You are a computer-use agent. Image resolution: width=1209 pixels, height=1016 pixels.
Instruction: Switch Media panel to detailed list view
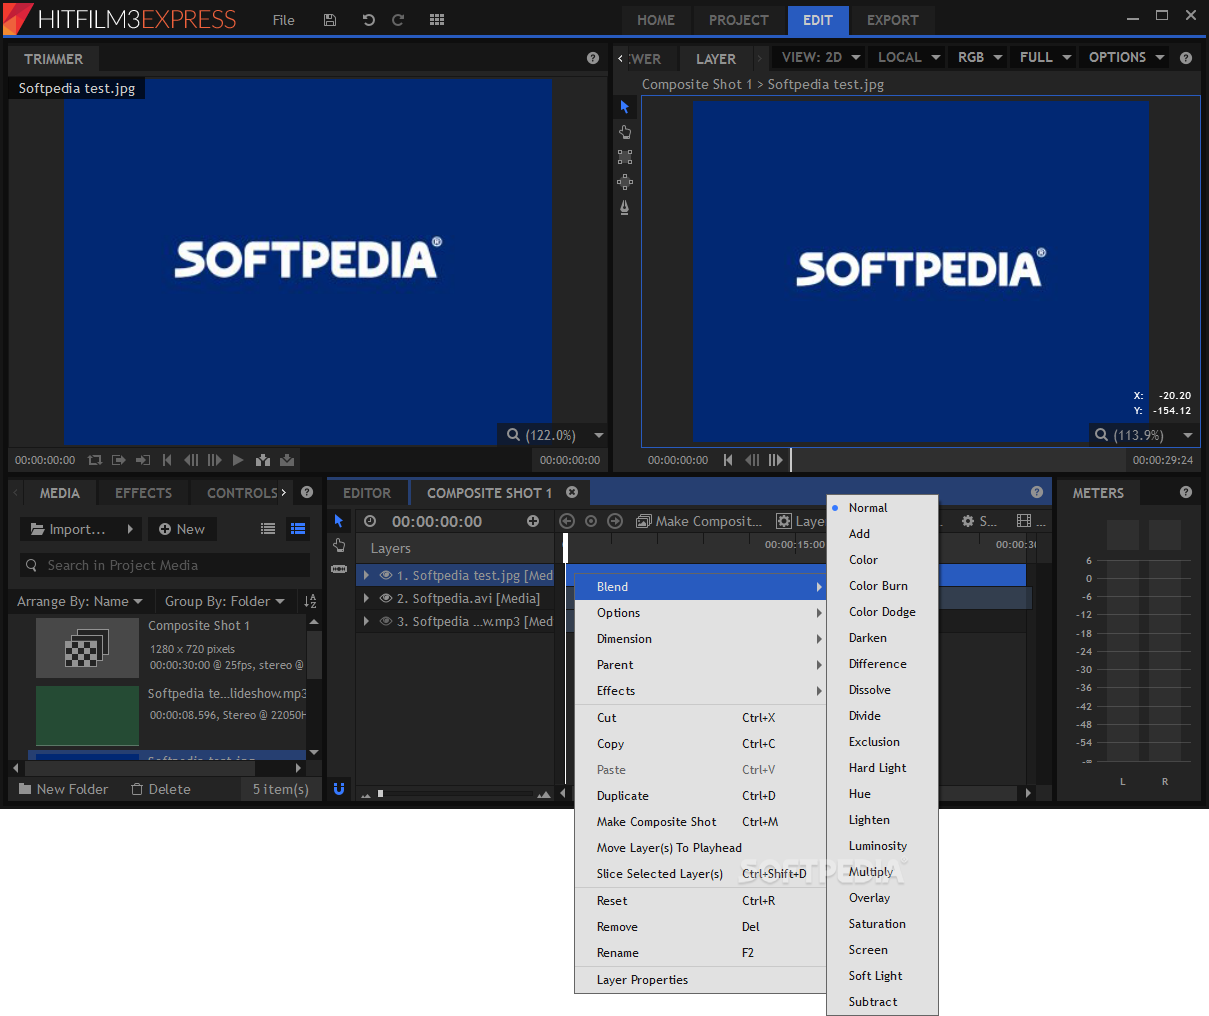298,529
